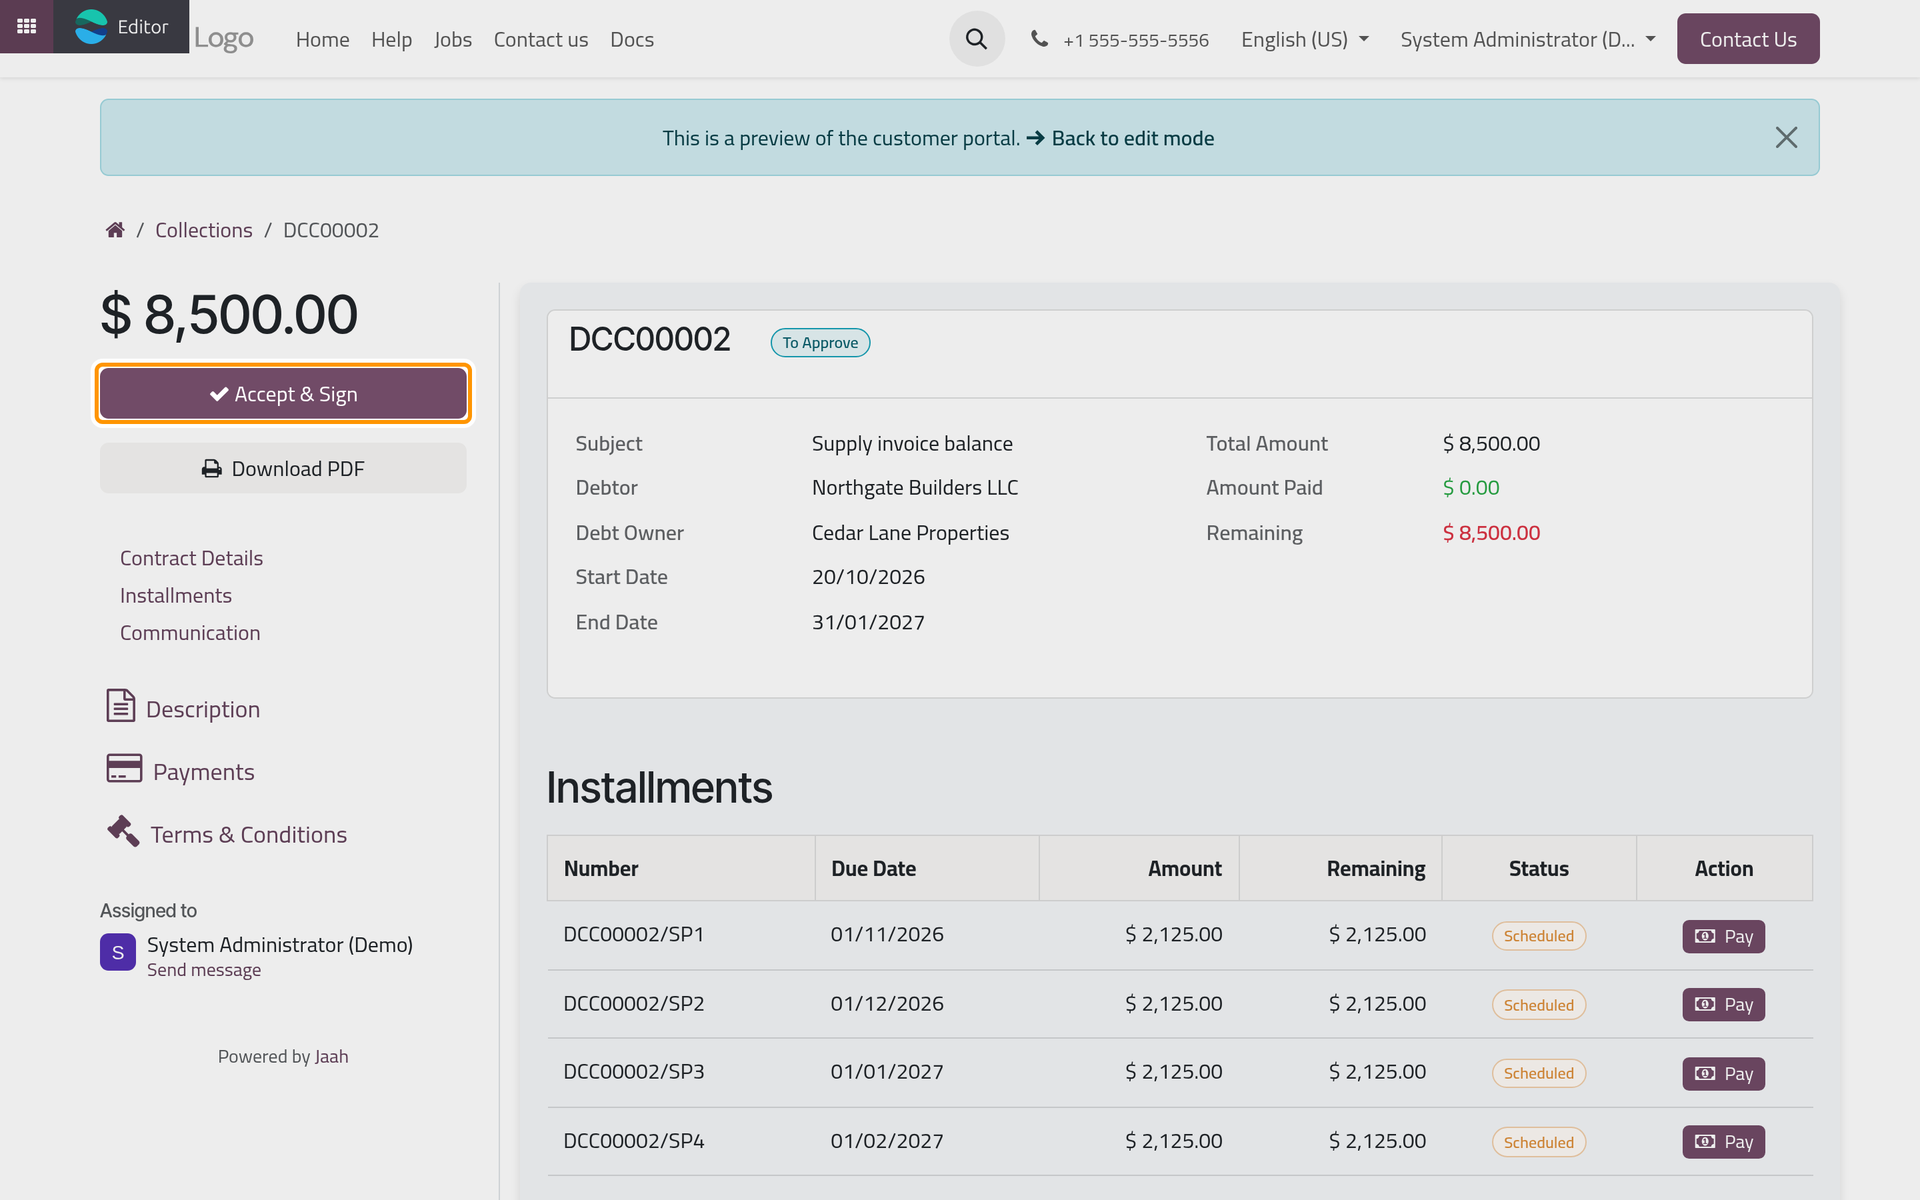
Task: Open the Jobs menu item
Action: 452,39
